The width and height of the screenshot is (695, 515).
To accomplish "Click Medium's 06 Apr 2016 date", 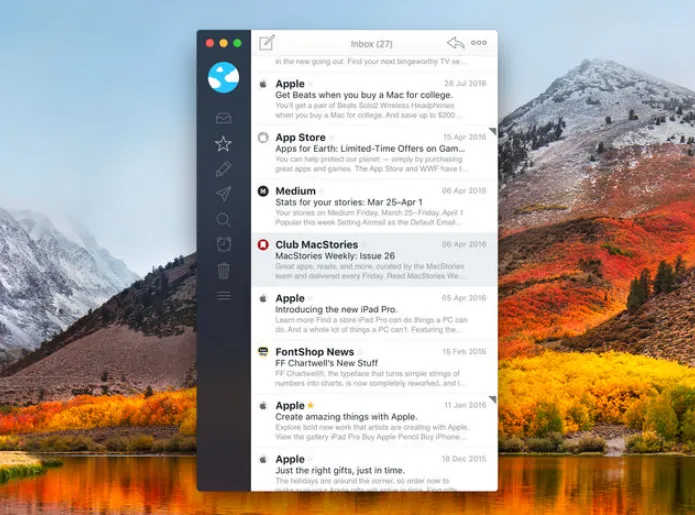I will 464,191.
